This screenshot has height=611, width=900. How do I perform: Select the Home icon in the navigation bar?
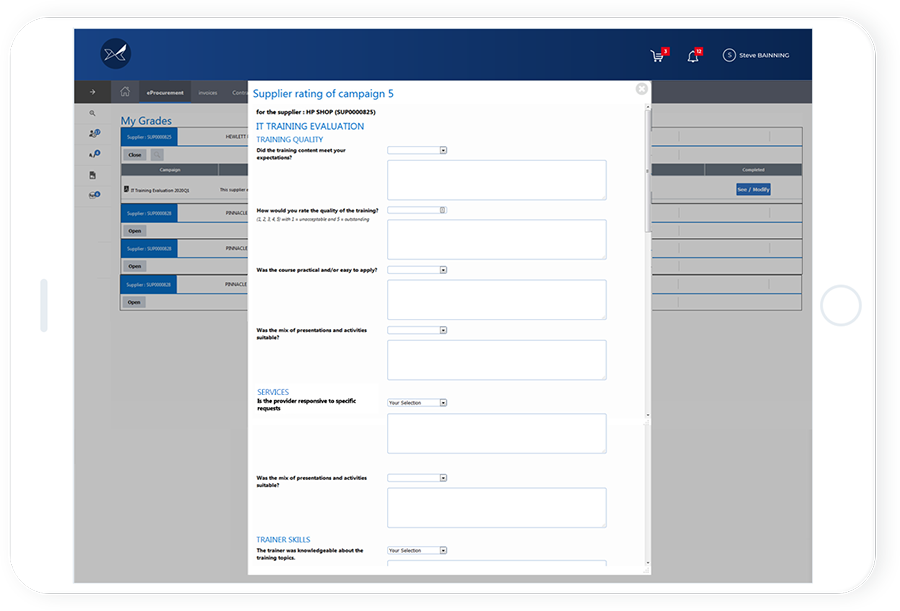(x=124, y=91)
